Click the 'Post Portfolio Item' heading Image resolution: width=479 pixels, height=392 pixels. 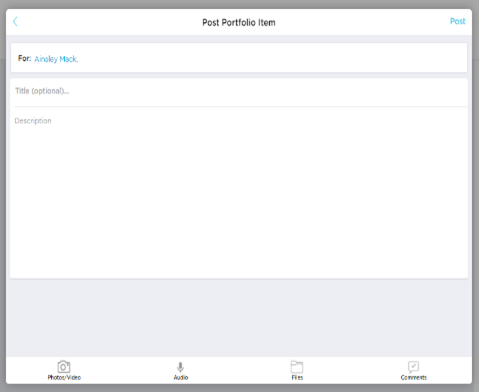point(239,23)
